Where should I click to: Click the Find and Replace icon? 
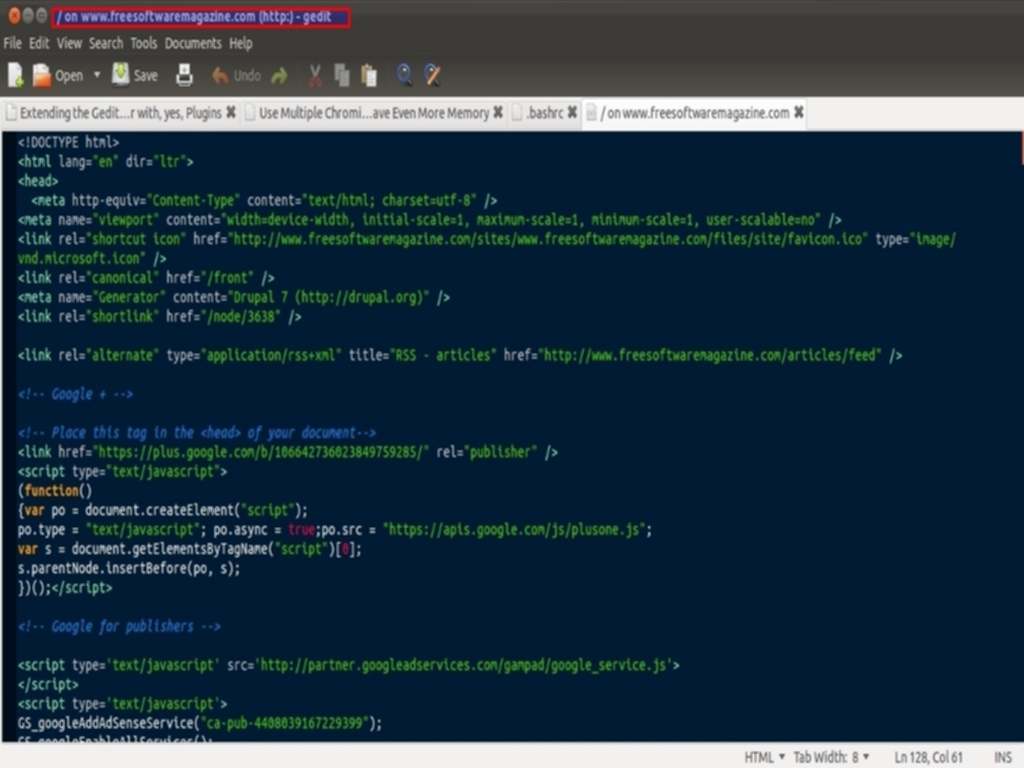pos(432,75)
